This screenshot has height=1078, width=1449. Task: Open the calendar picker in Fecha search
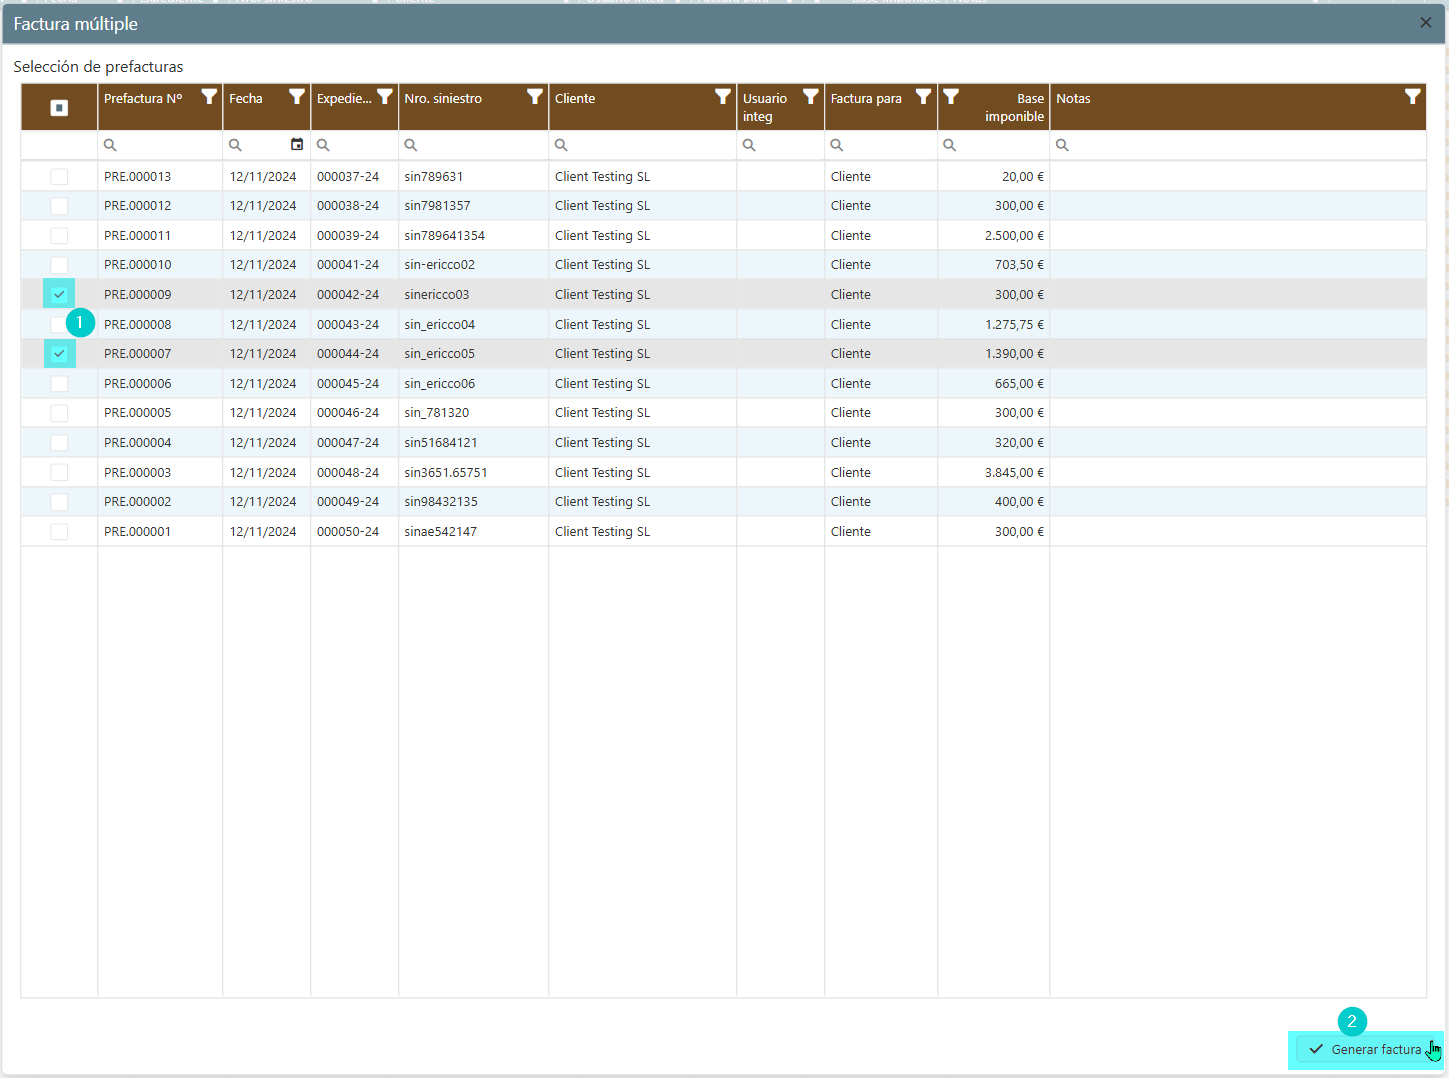click(x=297, y=145)
